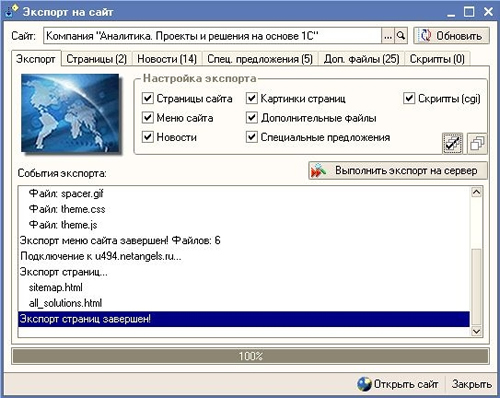The width and height of the screenshot is (500, 398).
Task: Open the site lookup magnifier icon
Action: [401, 36]
